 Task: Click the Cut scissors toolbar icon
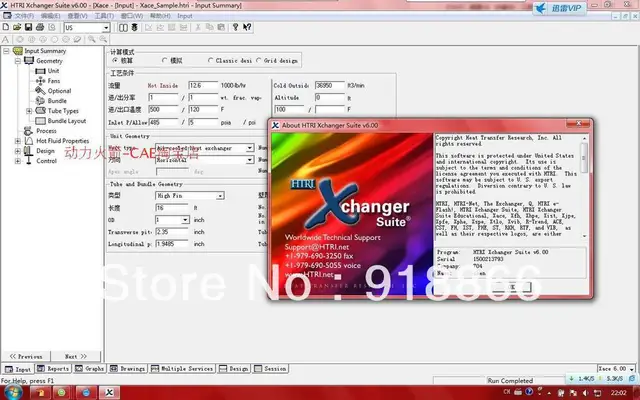(198, 27)
